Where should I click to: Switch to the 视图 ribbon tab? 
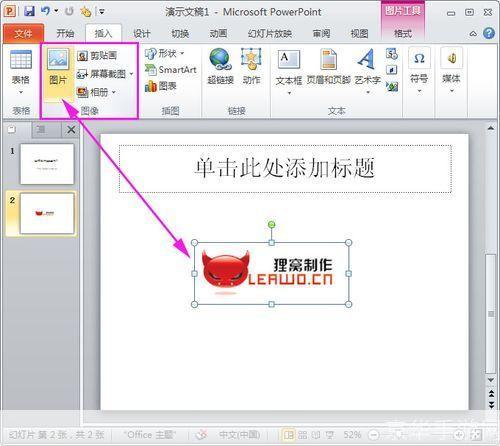[x=359, y=33]
